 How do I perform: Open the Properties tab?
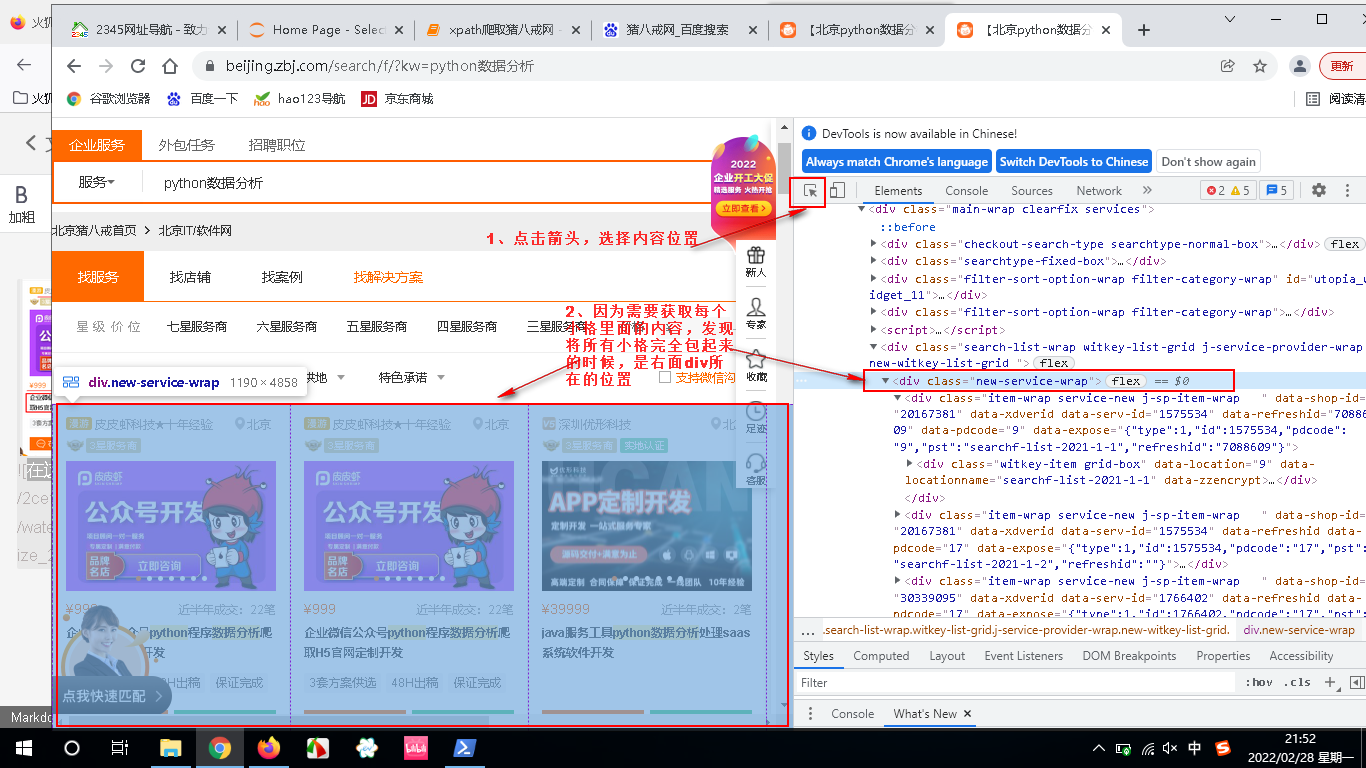(x=1223, y=656)
